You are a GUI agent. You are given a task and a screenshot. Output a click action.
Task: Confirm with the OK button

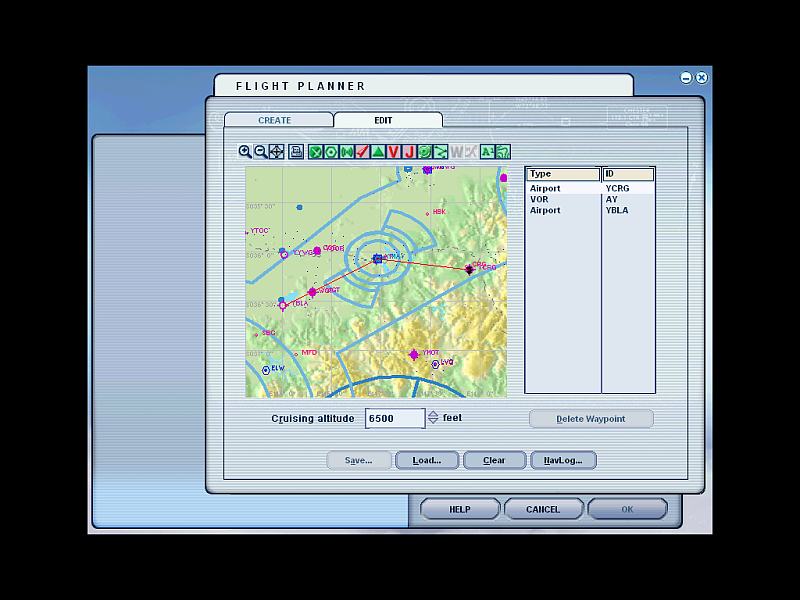[627, 509]
